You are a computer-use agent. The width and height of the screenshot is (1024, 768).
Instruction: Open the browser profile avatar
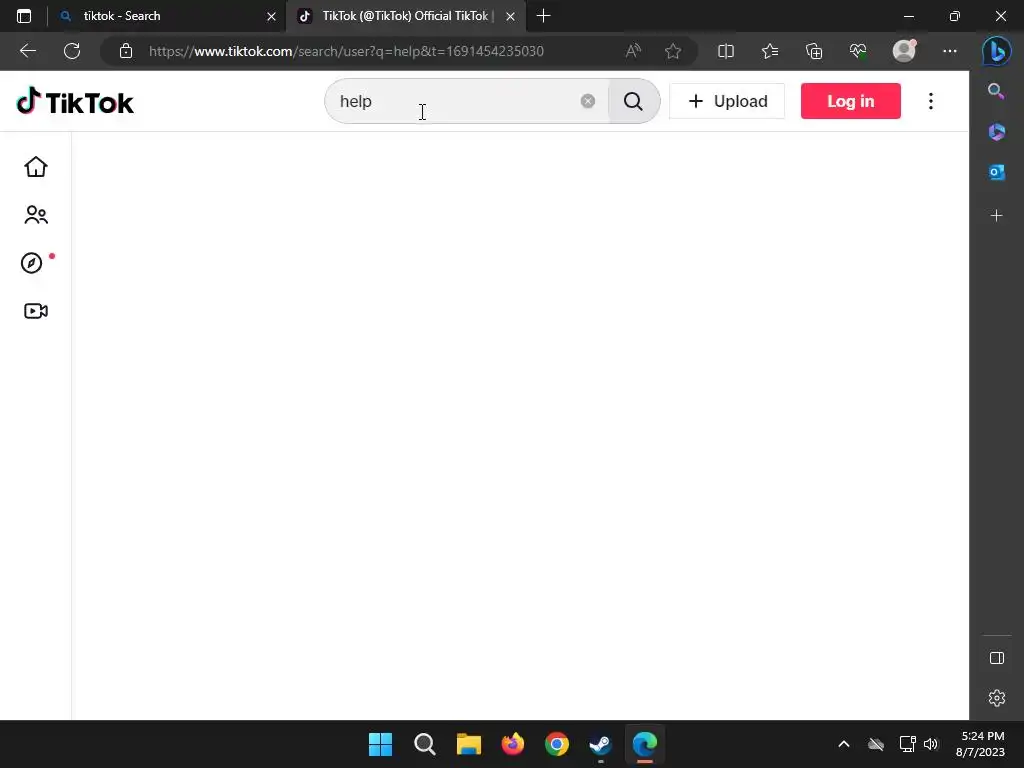tap(904, 51)
